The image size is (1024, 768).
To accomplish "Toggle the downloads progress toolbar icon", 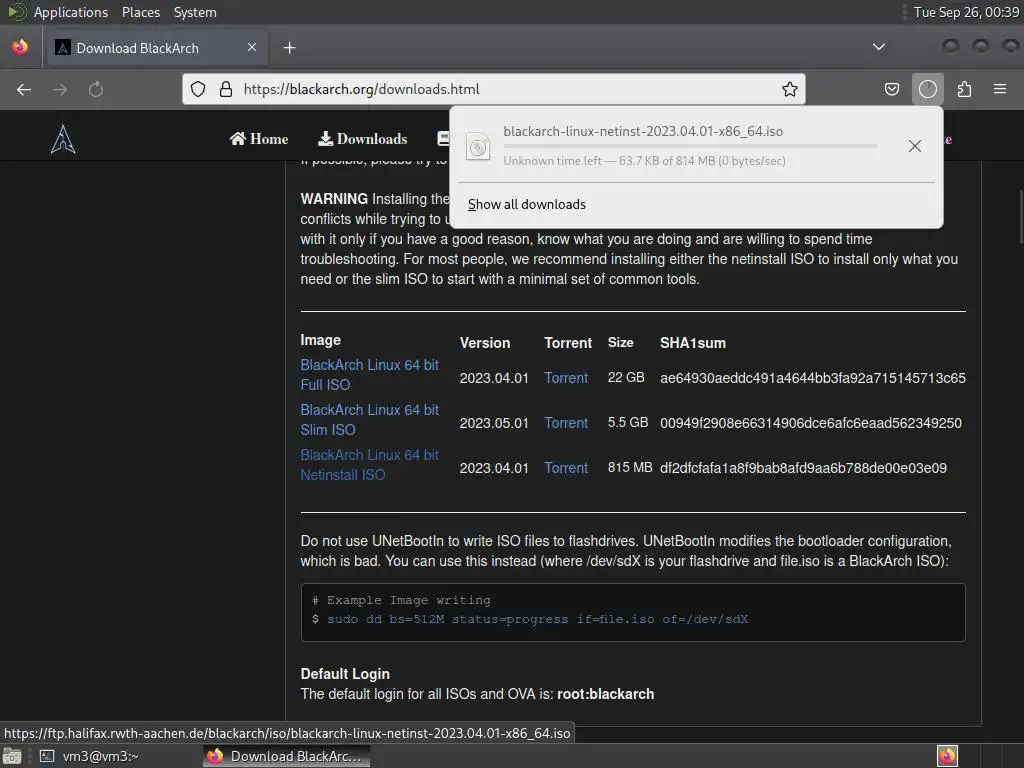I will click(928, 89).
